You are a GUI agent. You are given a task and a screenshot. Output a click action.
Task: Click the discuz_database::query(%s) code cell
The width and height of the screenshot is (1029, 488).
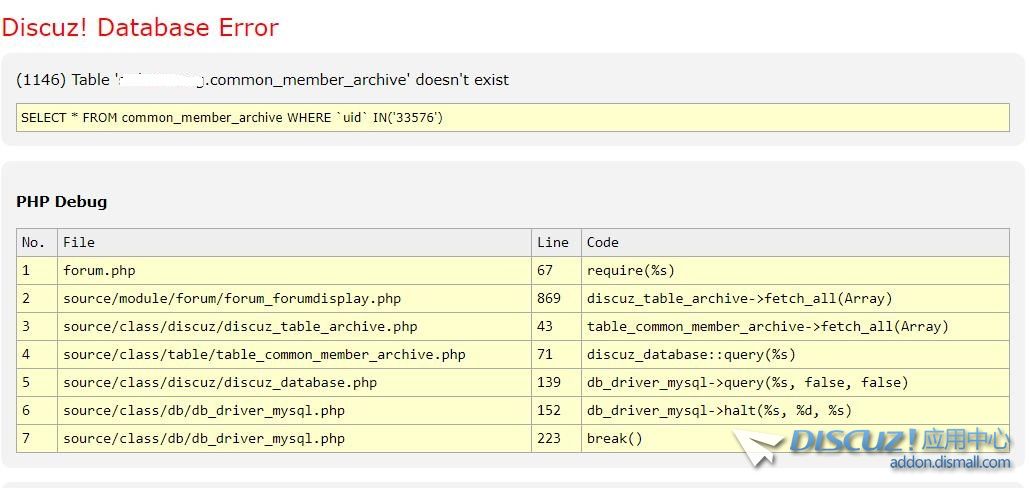click(x=691, y=354)
